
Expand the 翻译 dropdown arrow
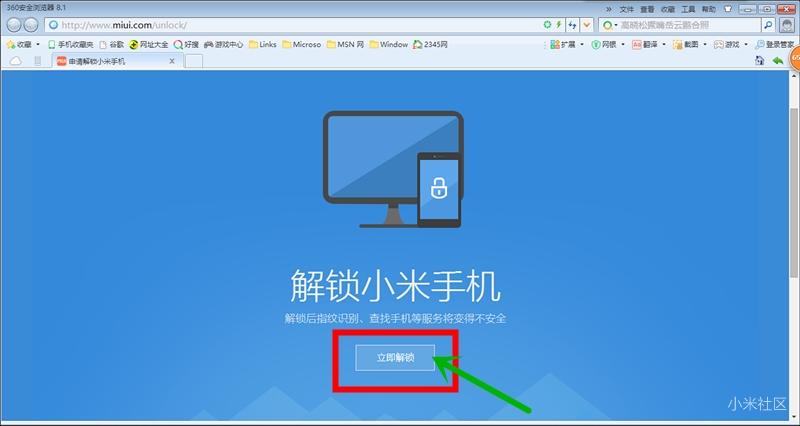tap(664, 45)
